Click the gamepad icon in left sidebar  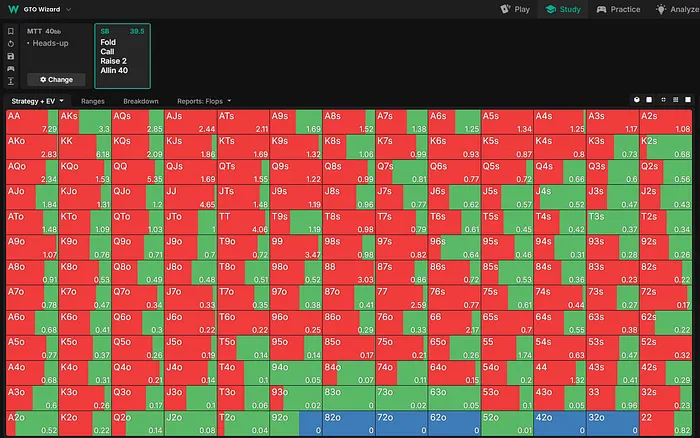click(x=10, y=67)
